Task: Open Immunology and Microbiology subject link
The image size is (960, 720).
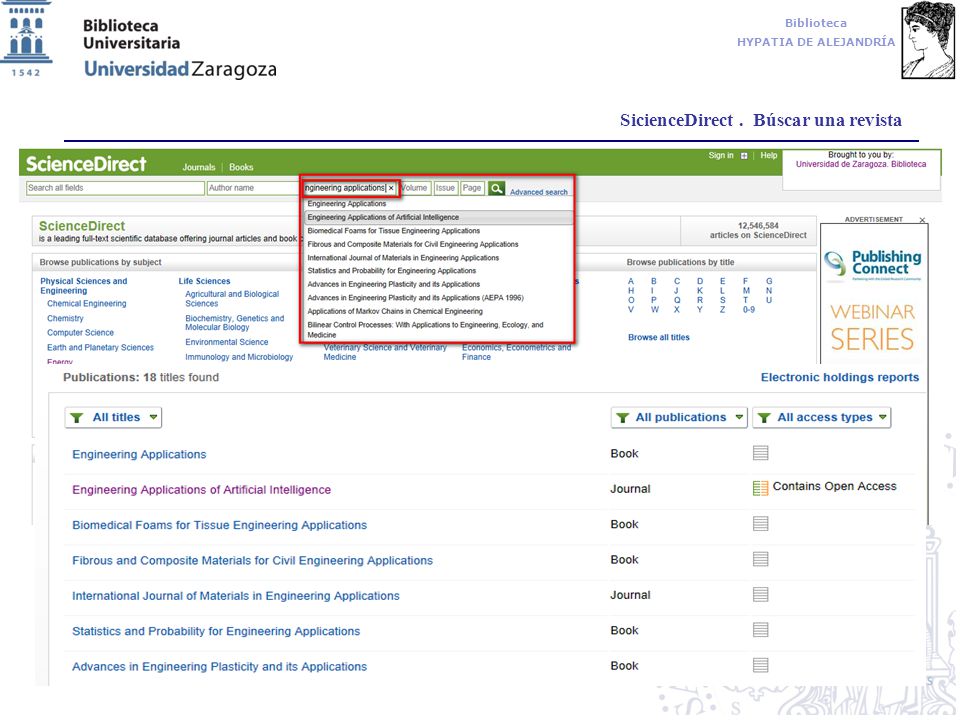Action: tap(239, 357)
